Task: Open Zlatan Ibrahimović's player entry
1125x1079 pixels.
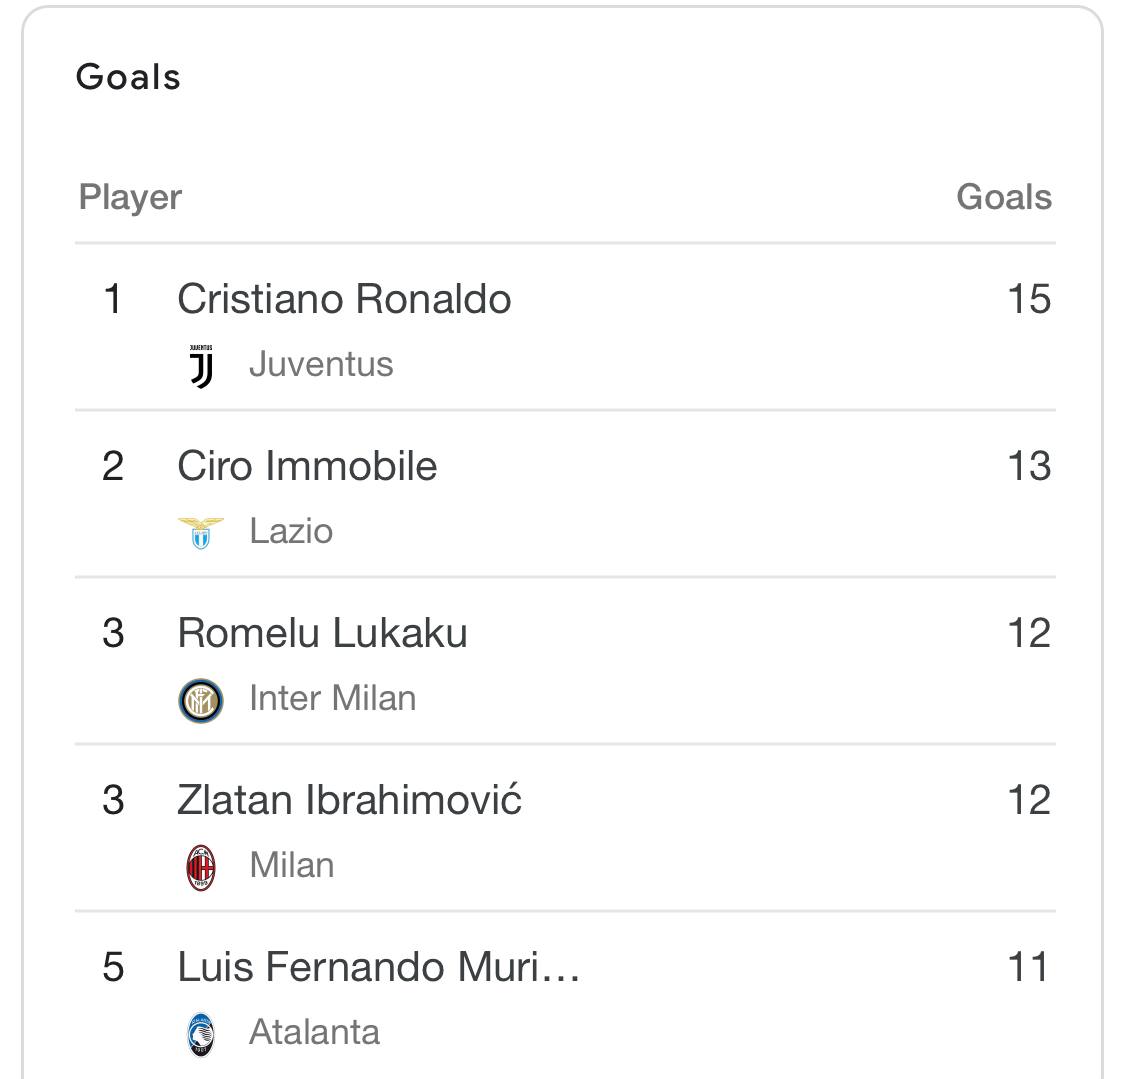Action: [349, 800]
